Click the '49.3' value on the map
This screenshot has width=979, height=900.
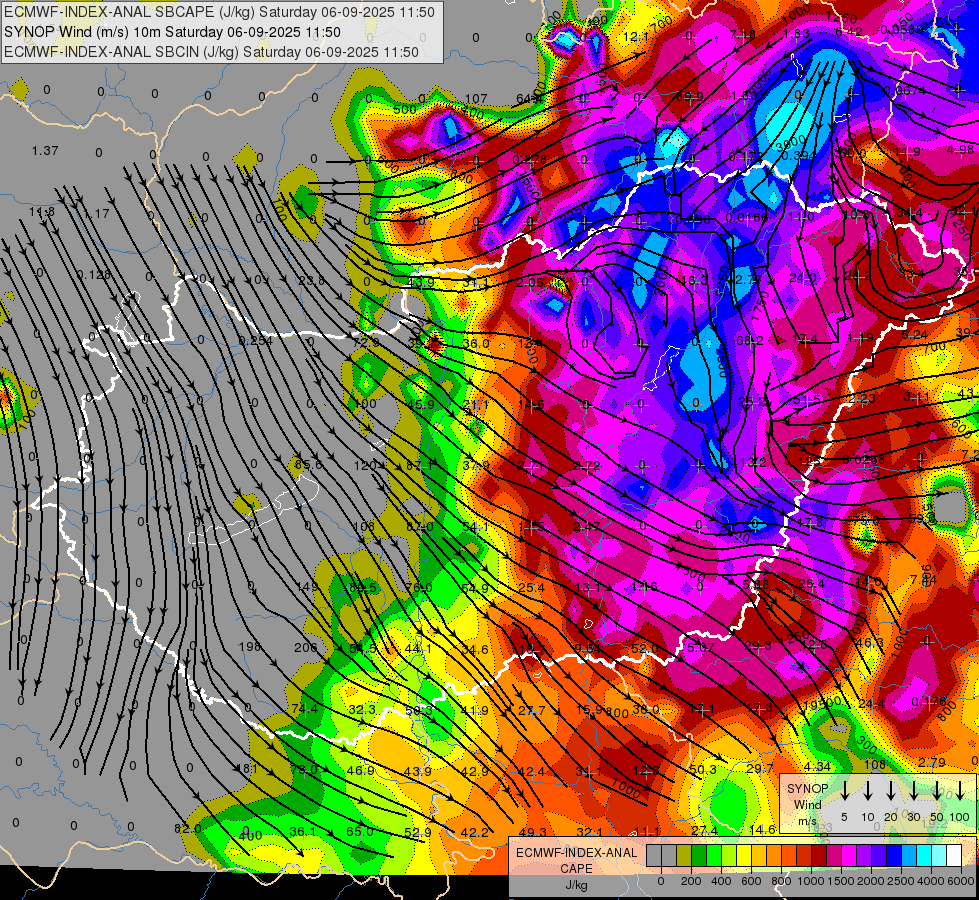pos(533,833)
